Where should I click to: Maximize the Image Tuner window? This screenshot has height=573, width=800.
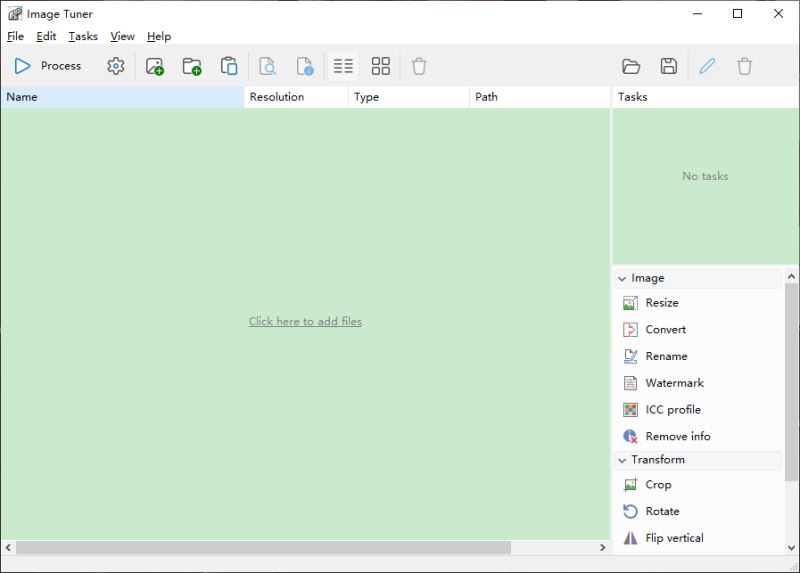[737, 14]
